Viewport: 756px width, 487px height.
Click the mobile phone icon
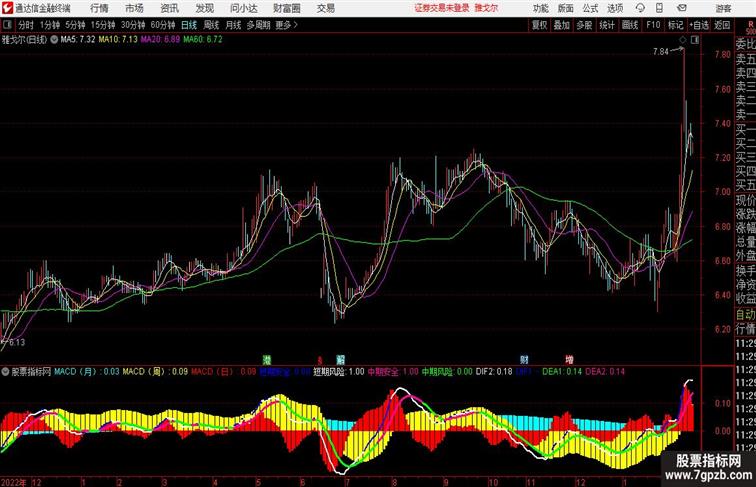tap(659, 8)
